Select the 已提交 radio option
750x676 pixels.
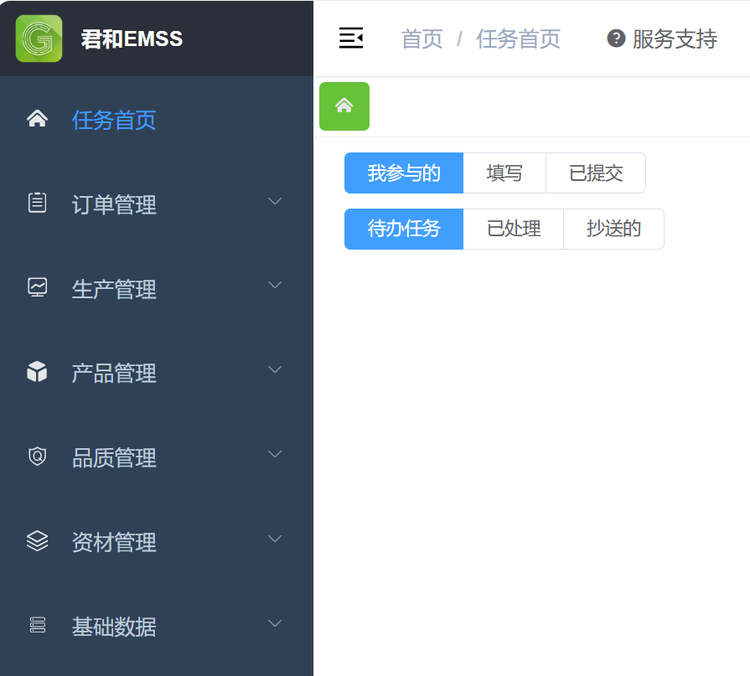(x=596, y=173)
